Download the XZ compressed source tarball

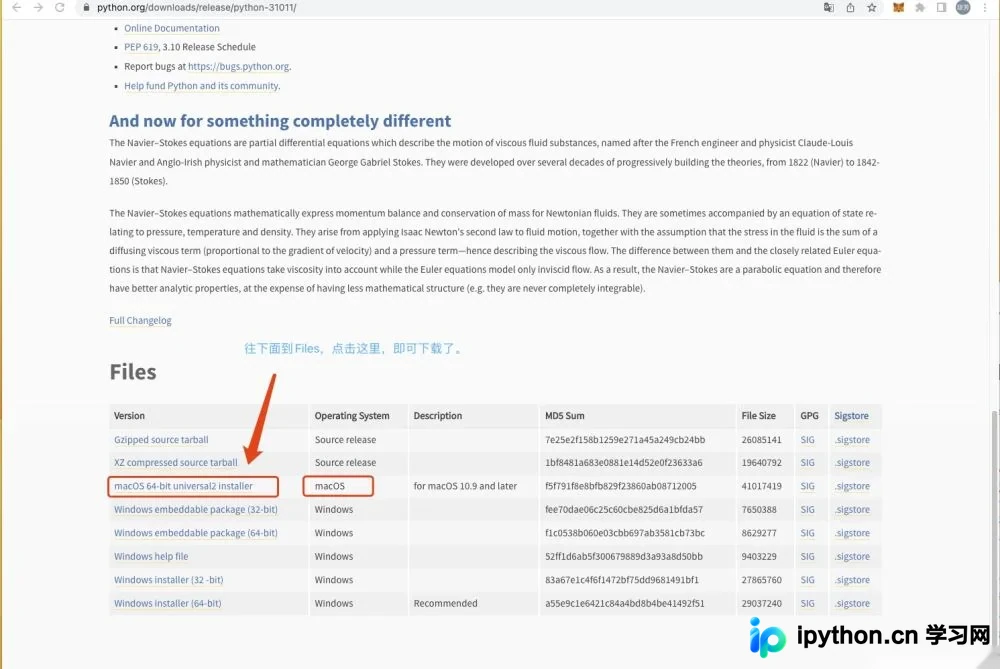175,462
